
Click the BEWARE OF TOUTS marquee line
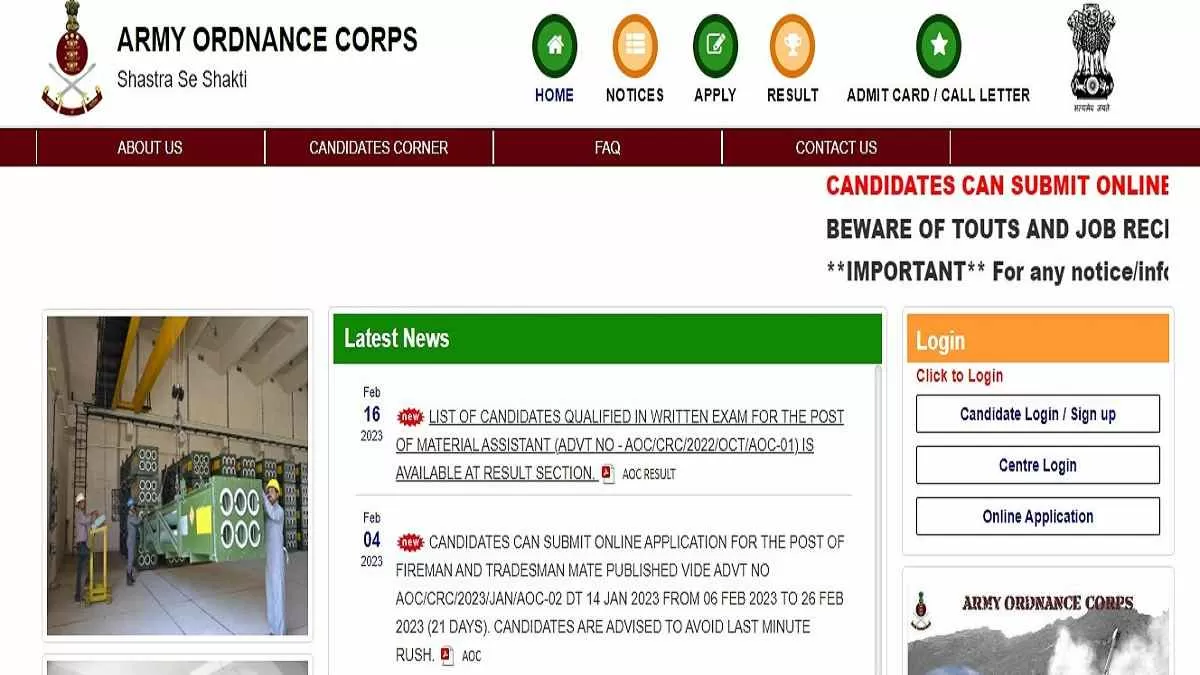tap(997, 229)
